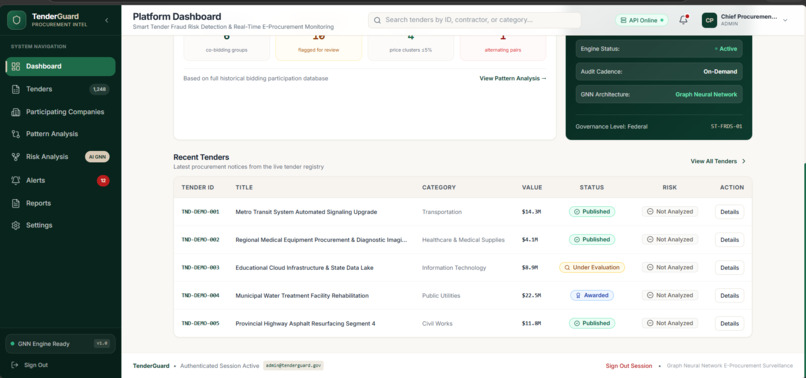Click the $22.5M value cell
806x378 pixels.
(531, 296)
